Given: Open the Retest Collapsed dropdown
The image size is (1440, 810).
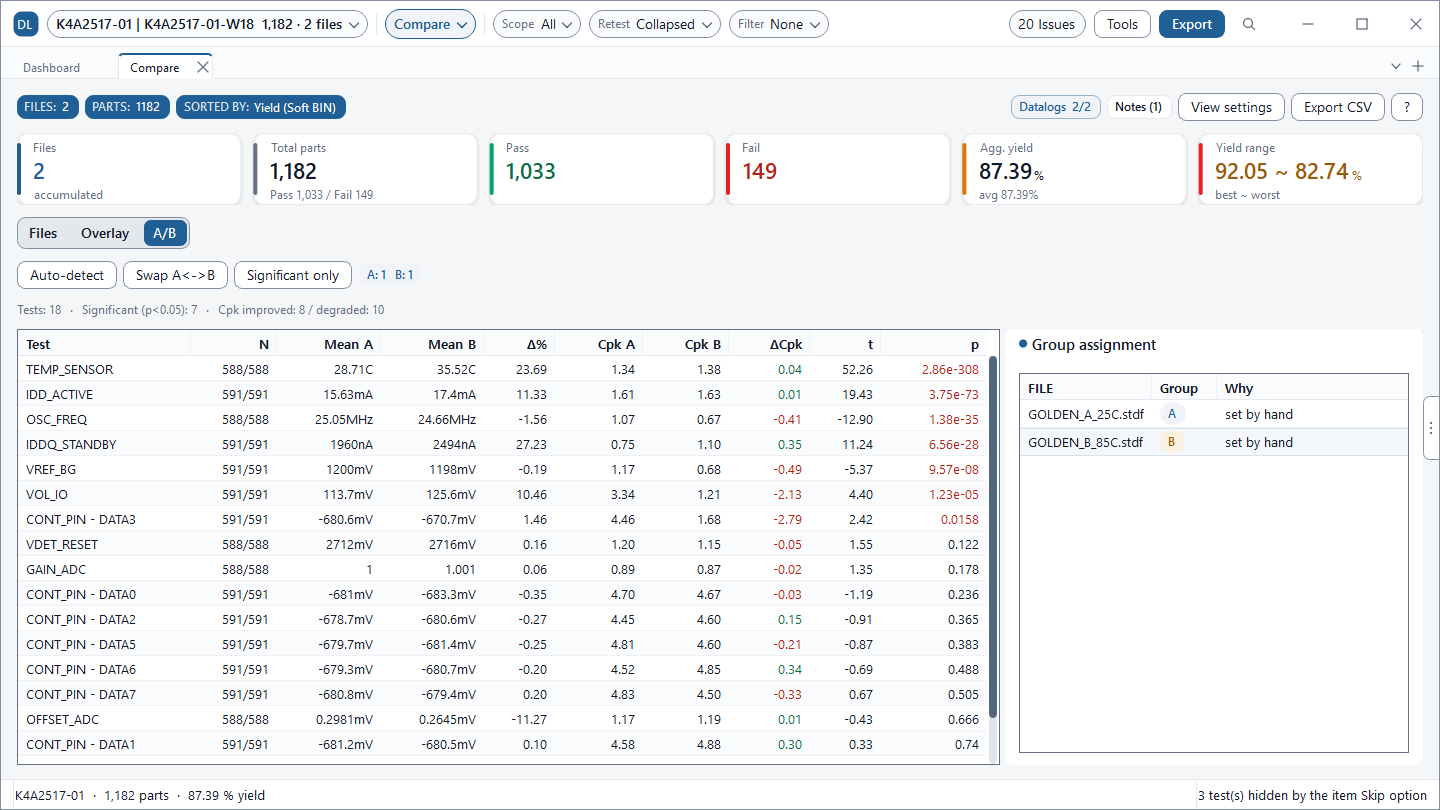Looking at the screenshot, I should coord(655,24).
